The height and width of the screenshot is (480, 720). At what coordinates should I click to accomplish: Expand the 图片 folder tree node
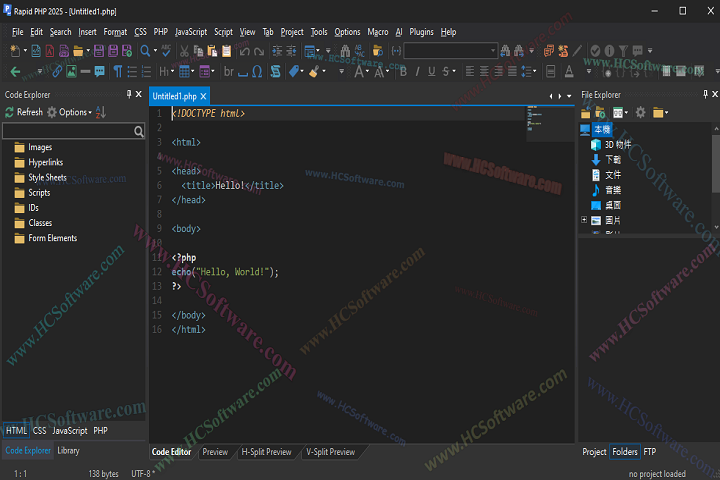[584, 220]
